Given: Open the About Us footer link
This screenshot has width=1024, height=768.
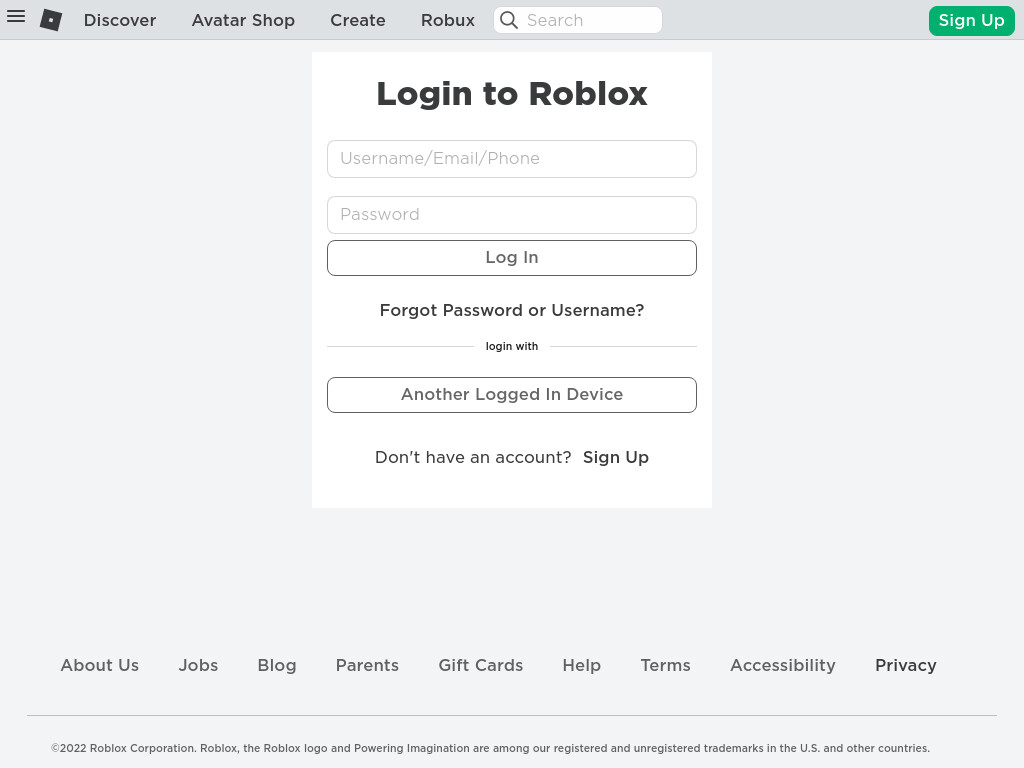Looking at the screenshot, I should pos(99,665).
